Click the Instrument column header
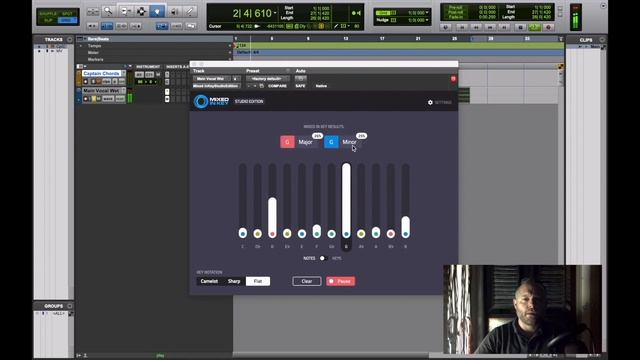 148,67
